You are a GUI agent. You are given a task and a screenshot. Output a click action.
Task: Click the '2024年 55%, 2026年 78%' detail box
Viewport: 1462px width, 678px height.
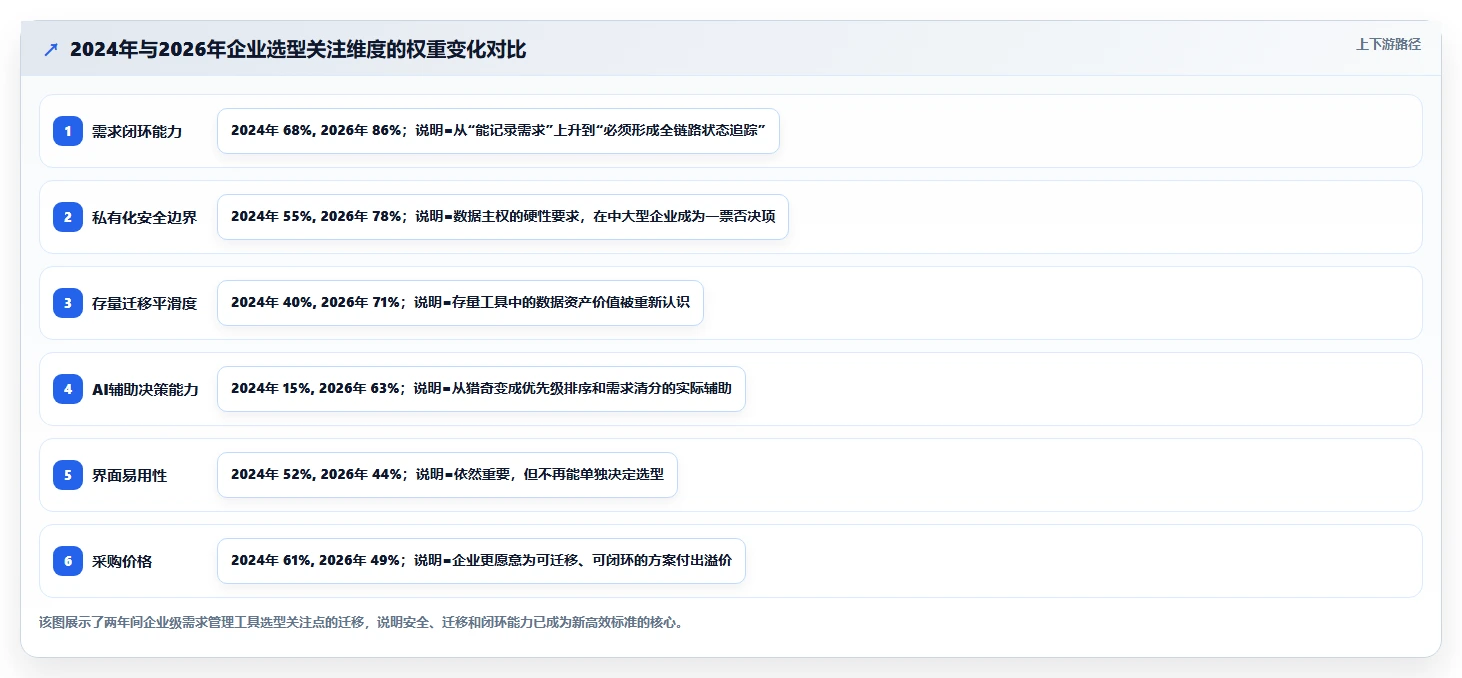coord(503,217)
